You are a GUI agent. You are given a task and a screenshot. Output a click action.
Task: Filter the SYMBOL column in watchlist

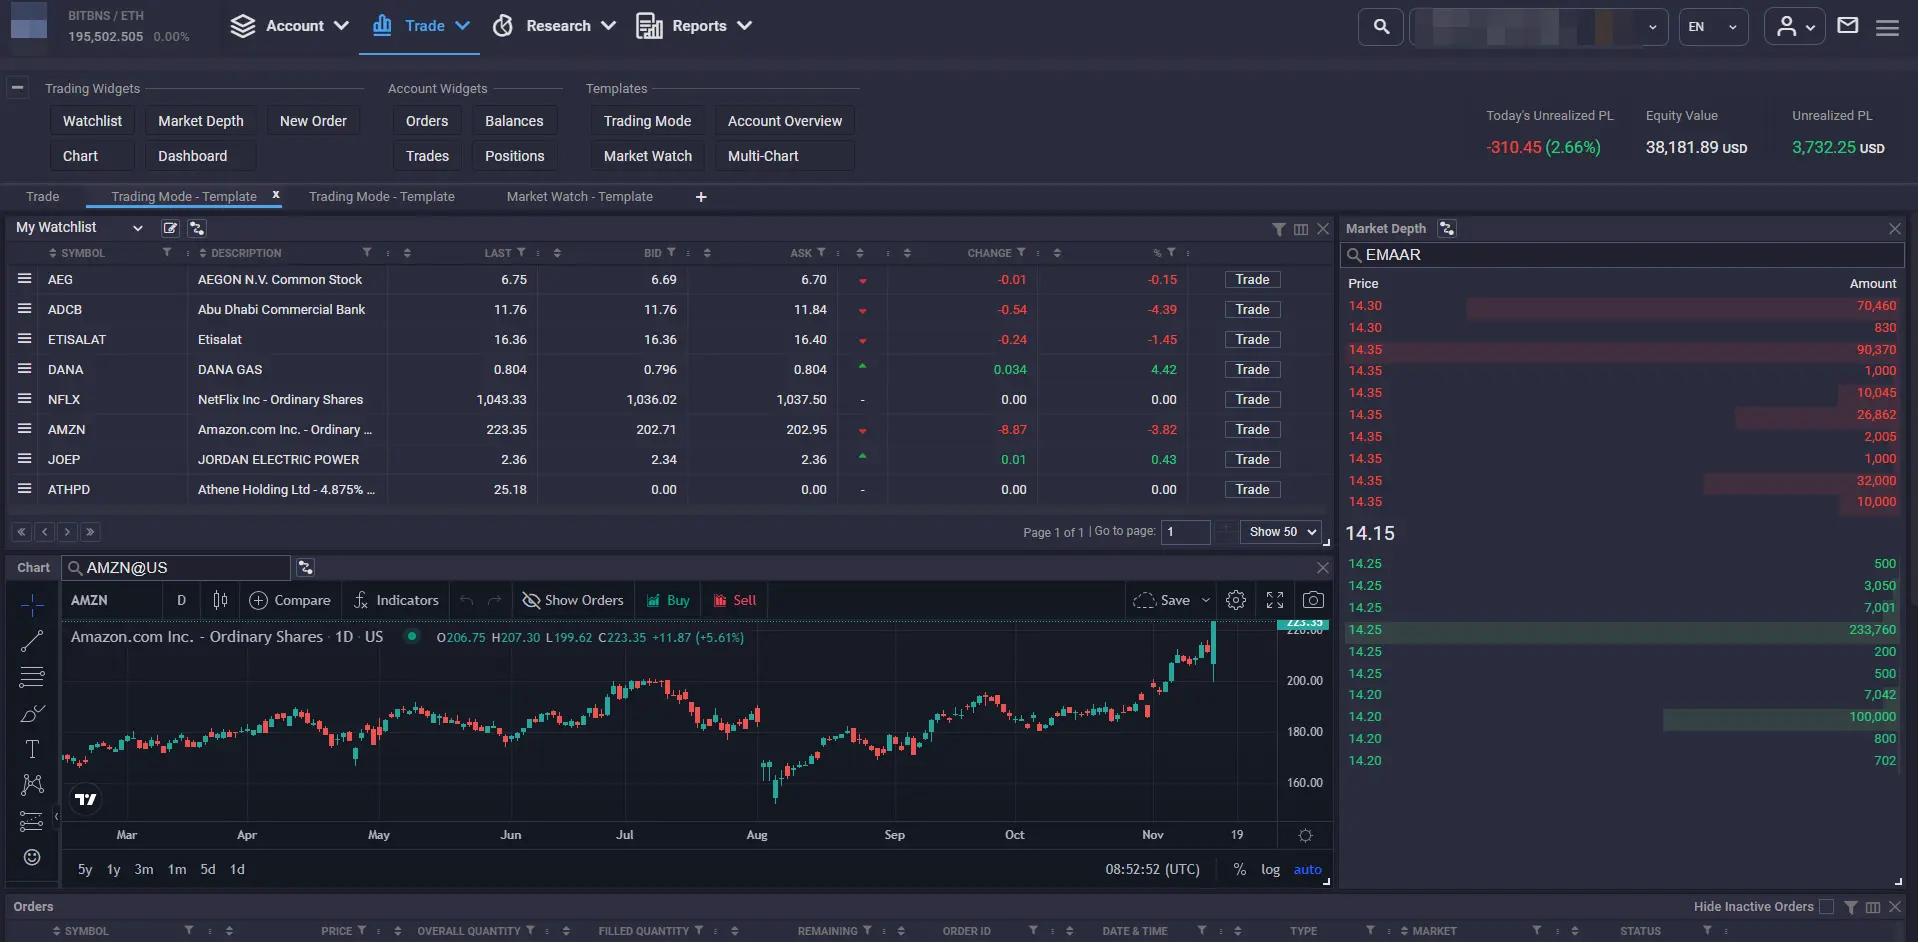pos(167,253)
